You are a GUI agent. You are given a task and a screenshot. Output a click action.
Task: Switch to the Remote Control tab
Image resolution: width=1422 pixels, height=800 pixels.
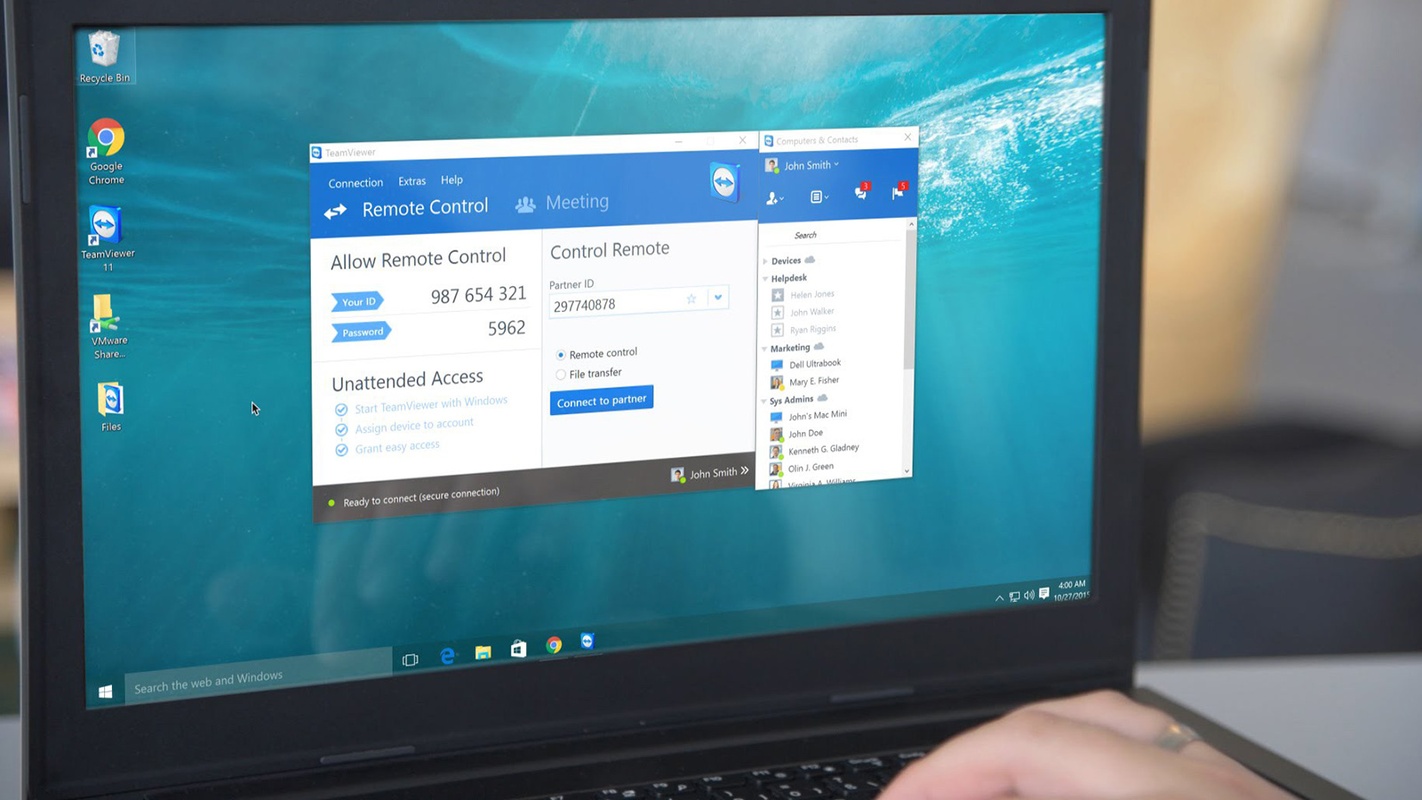(x=406, y=208)
